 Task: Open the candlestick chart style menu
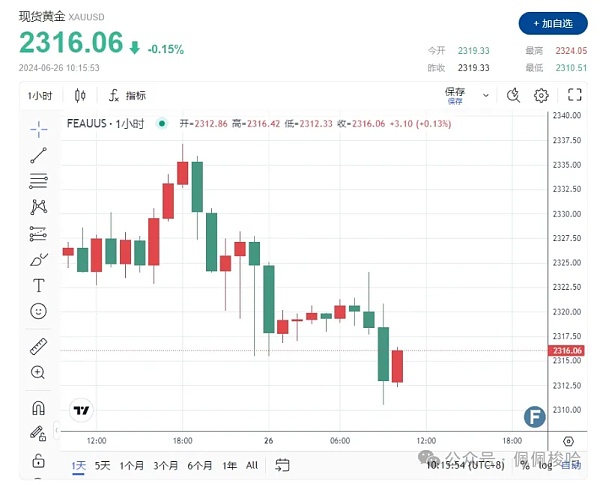click(80, 95)
